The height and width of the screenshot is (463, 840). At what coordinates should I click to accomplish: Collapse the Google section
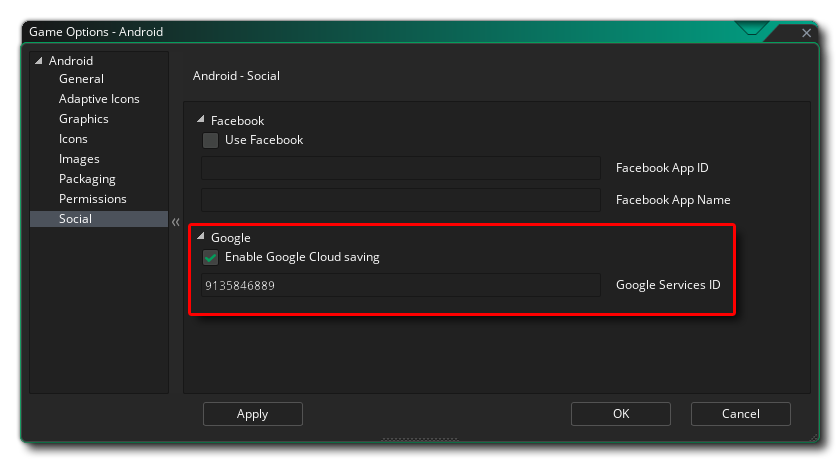coord(201,236)
